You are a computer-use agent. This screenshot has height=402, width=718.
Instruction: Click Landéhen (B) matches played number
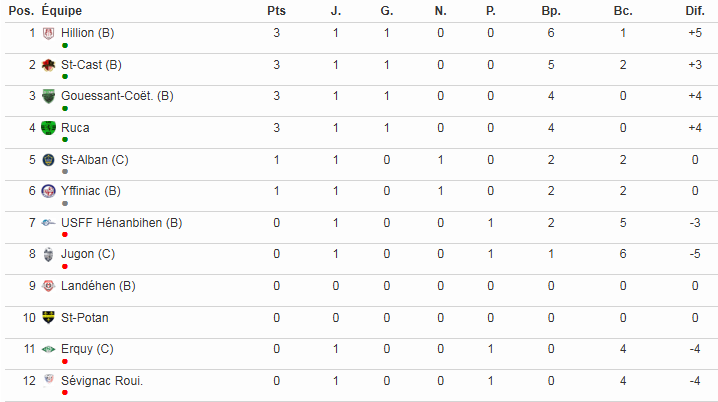click(x=336, y=286)
